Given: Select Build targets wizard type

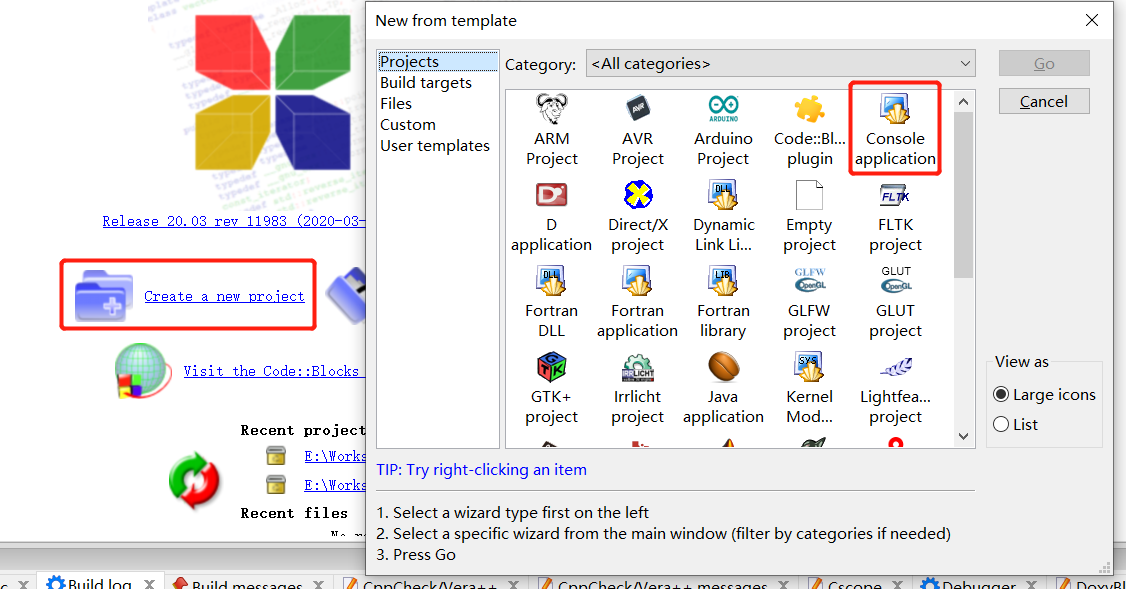Looking at the screenshot, I should [423, 82].
